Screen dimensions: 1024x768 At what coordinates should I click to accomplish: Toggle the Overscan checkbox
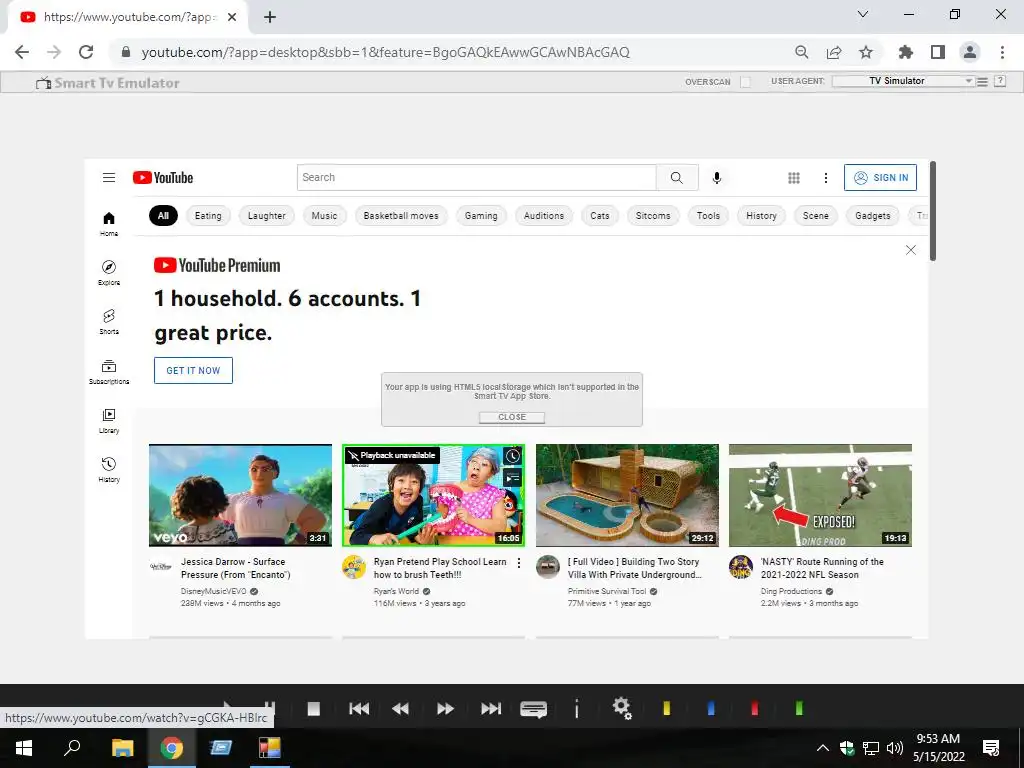[744, 82]
